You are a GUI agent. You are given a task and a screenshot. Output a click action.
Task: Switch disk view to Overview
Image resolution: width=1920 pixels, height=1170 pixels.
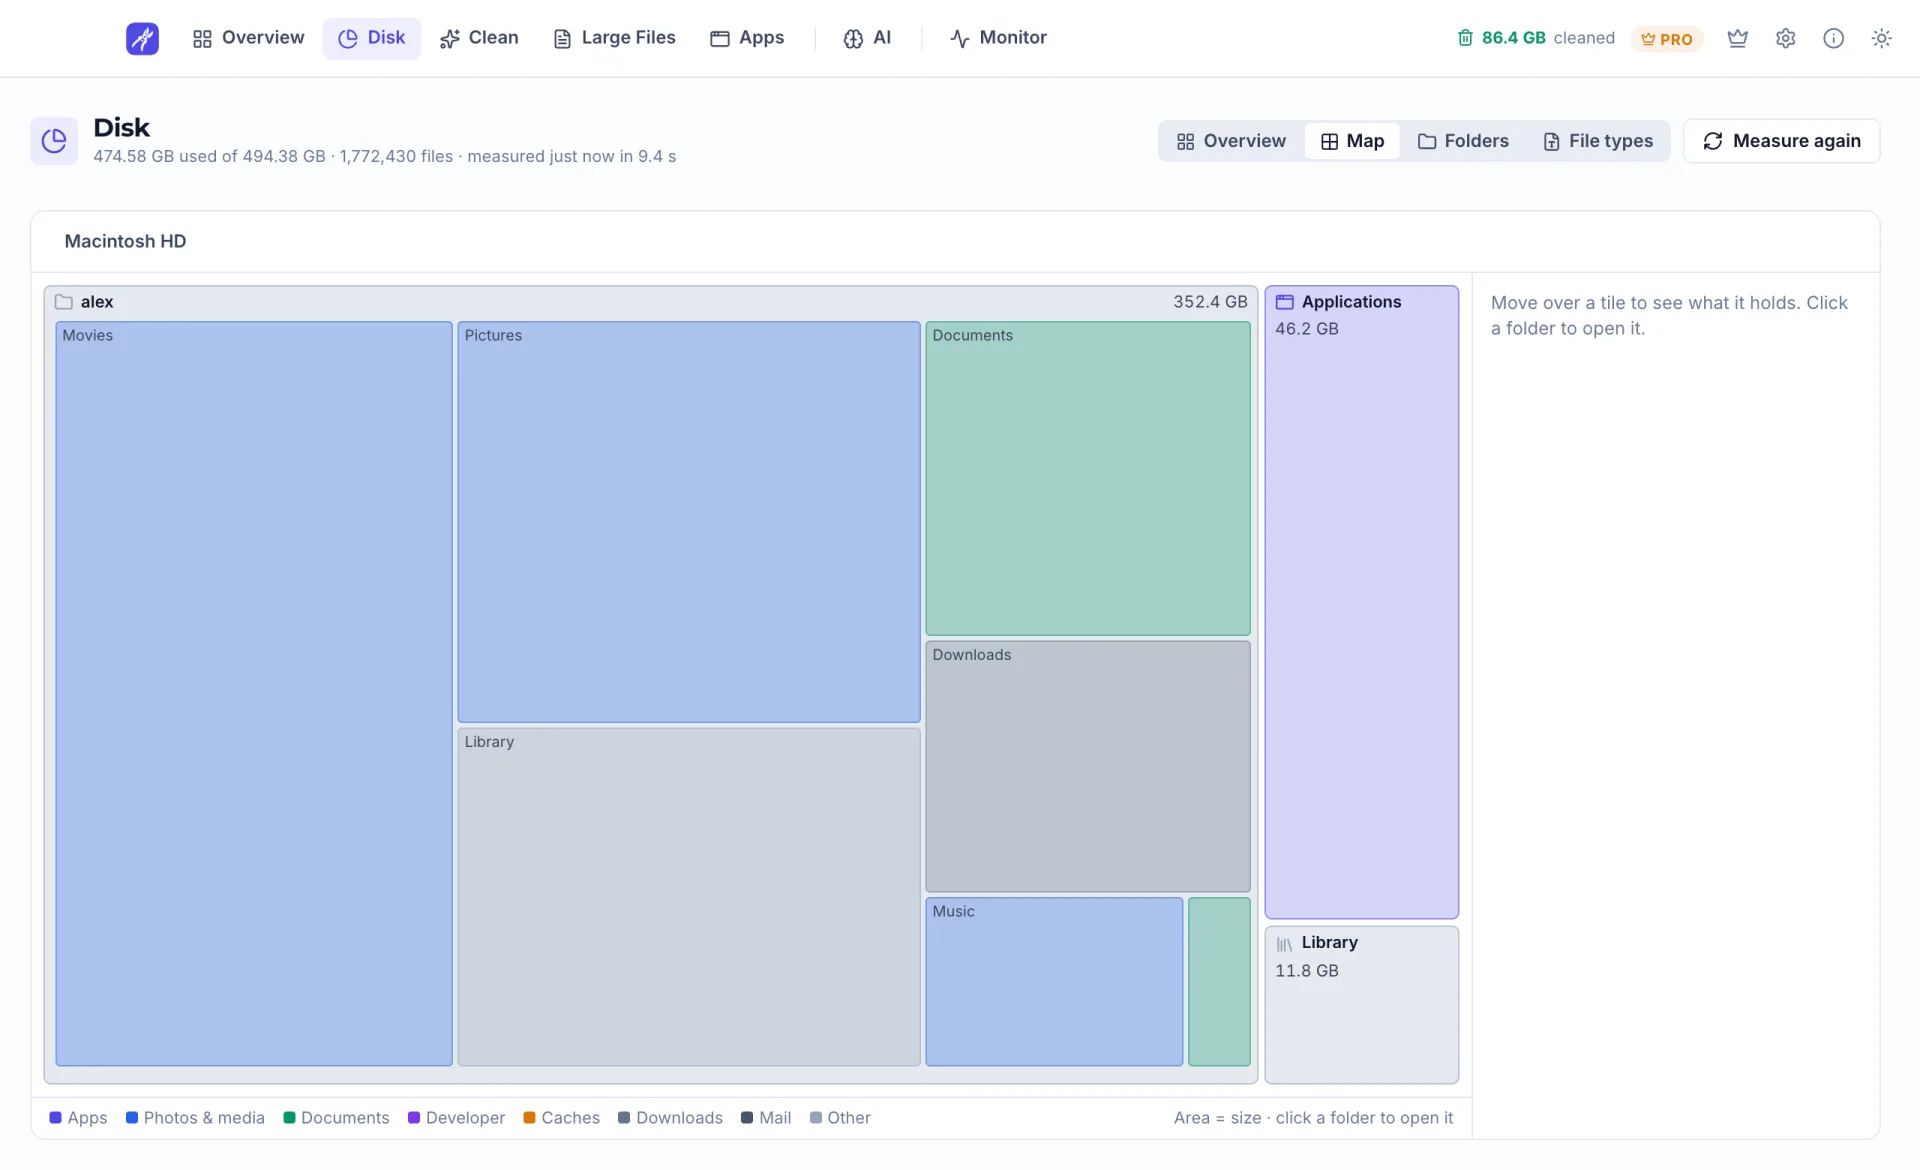coord(1232,141)
